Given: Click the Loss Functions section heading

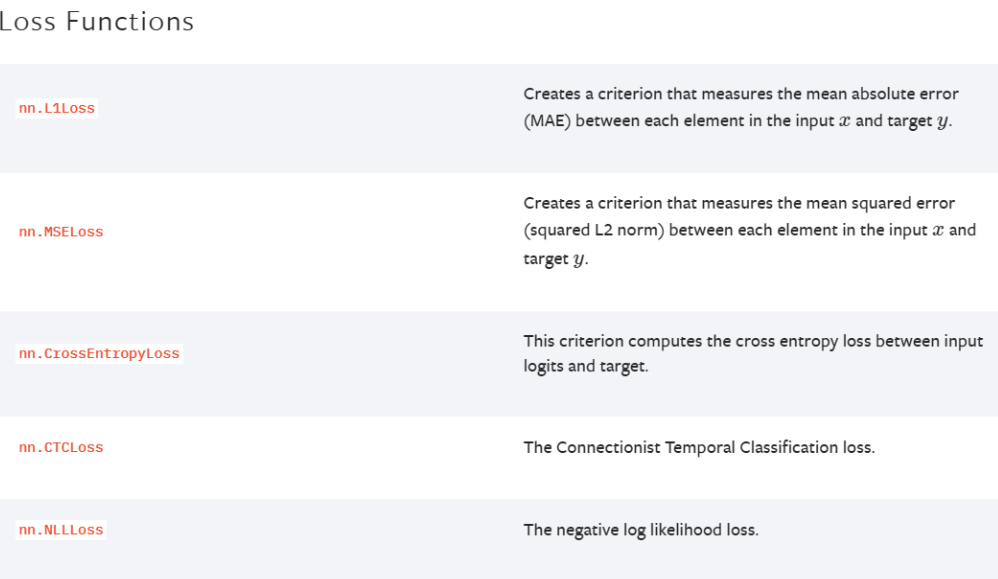Looking at the screenshot, I should coord(97,22).
